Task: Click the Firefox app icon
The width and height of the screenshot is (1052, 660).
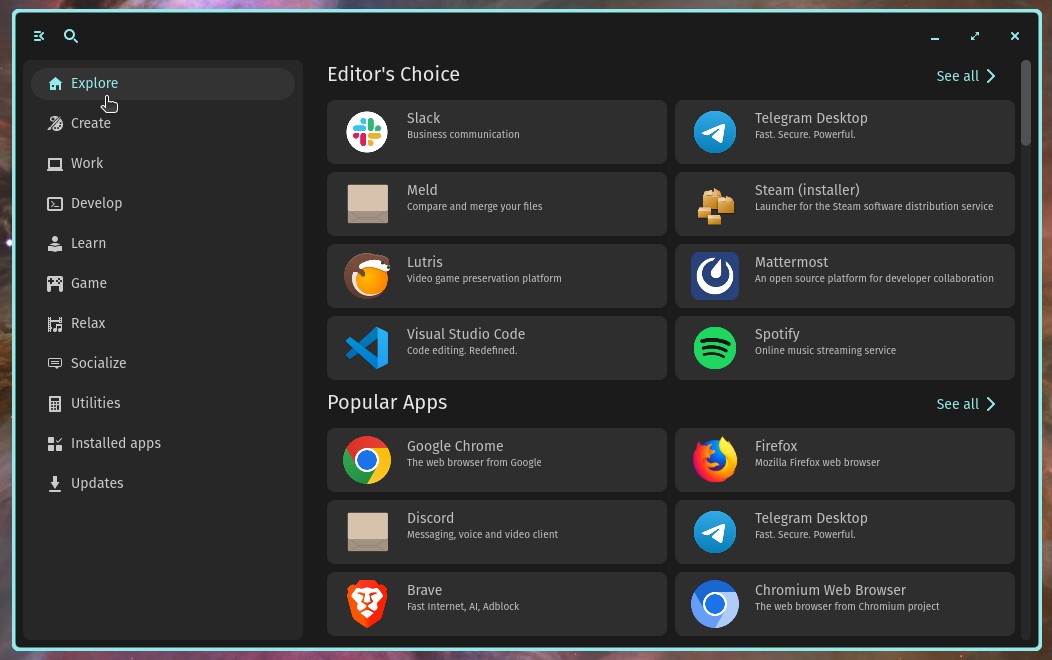Action: click(715, 460)
